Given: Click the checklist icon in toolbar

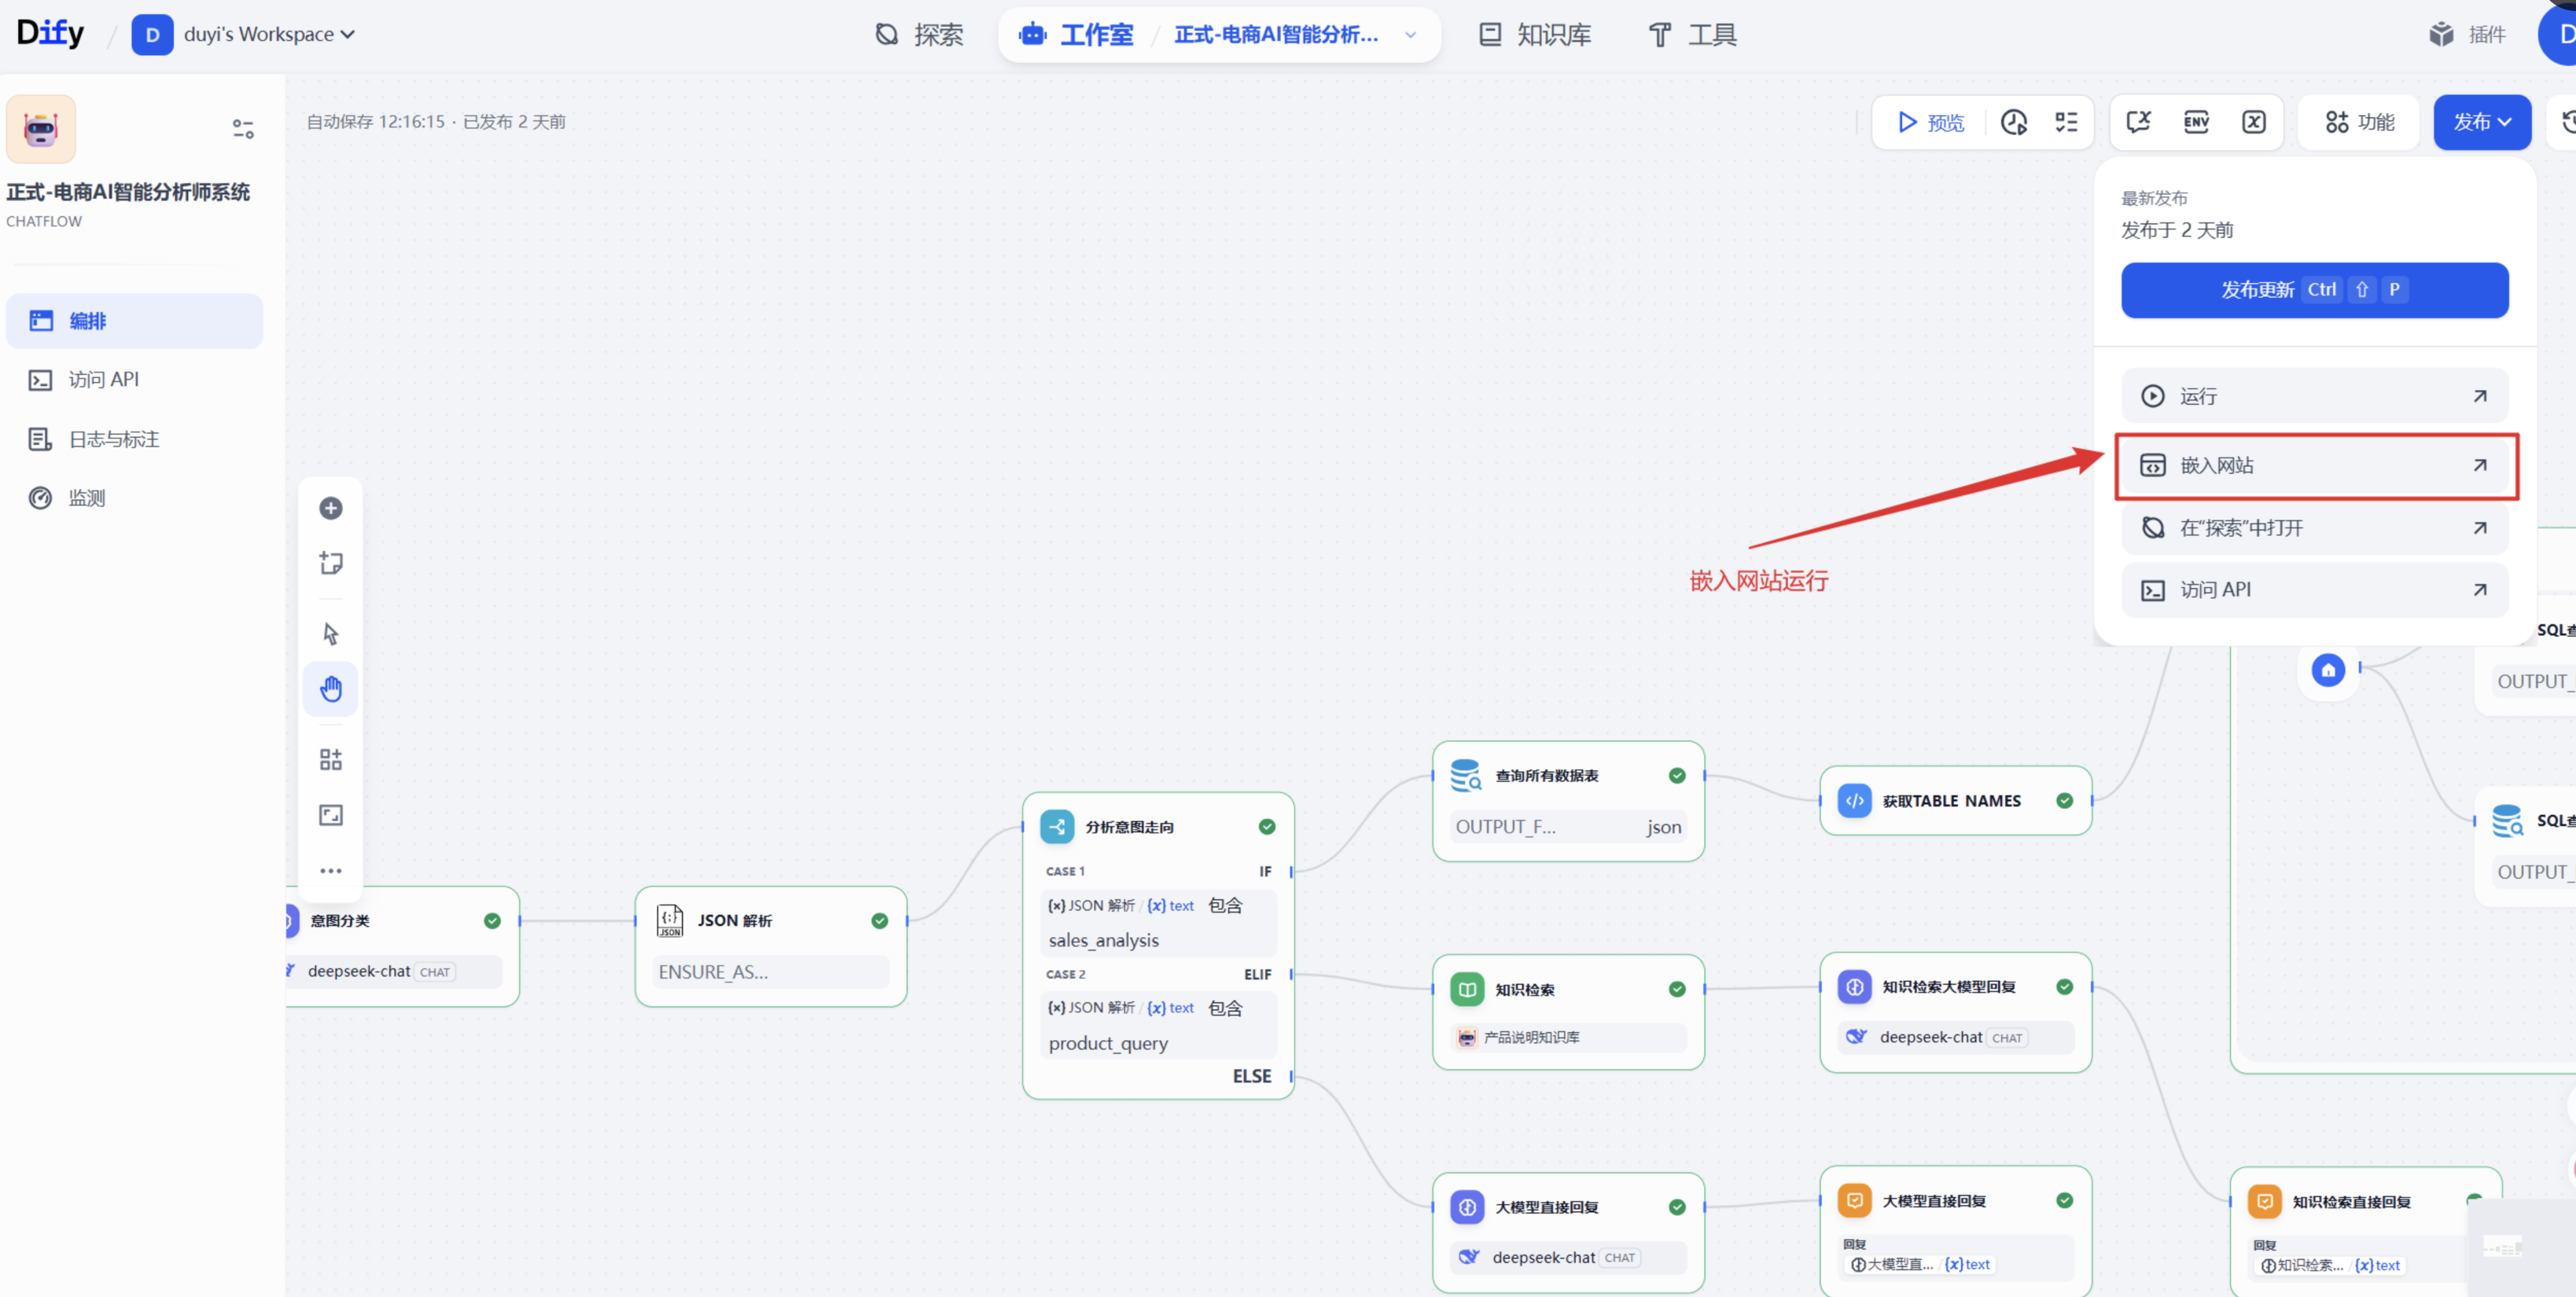Looking at the screenshot, I should pyautogui.click(x=2067, y=122).
